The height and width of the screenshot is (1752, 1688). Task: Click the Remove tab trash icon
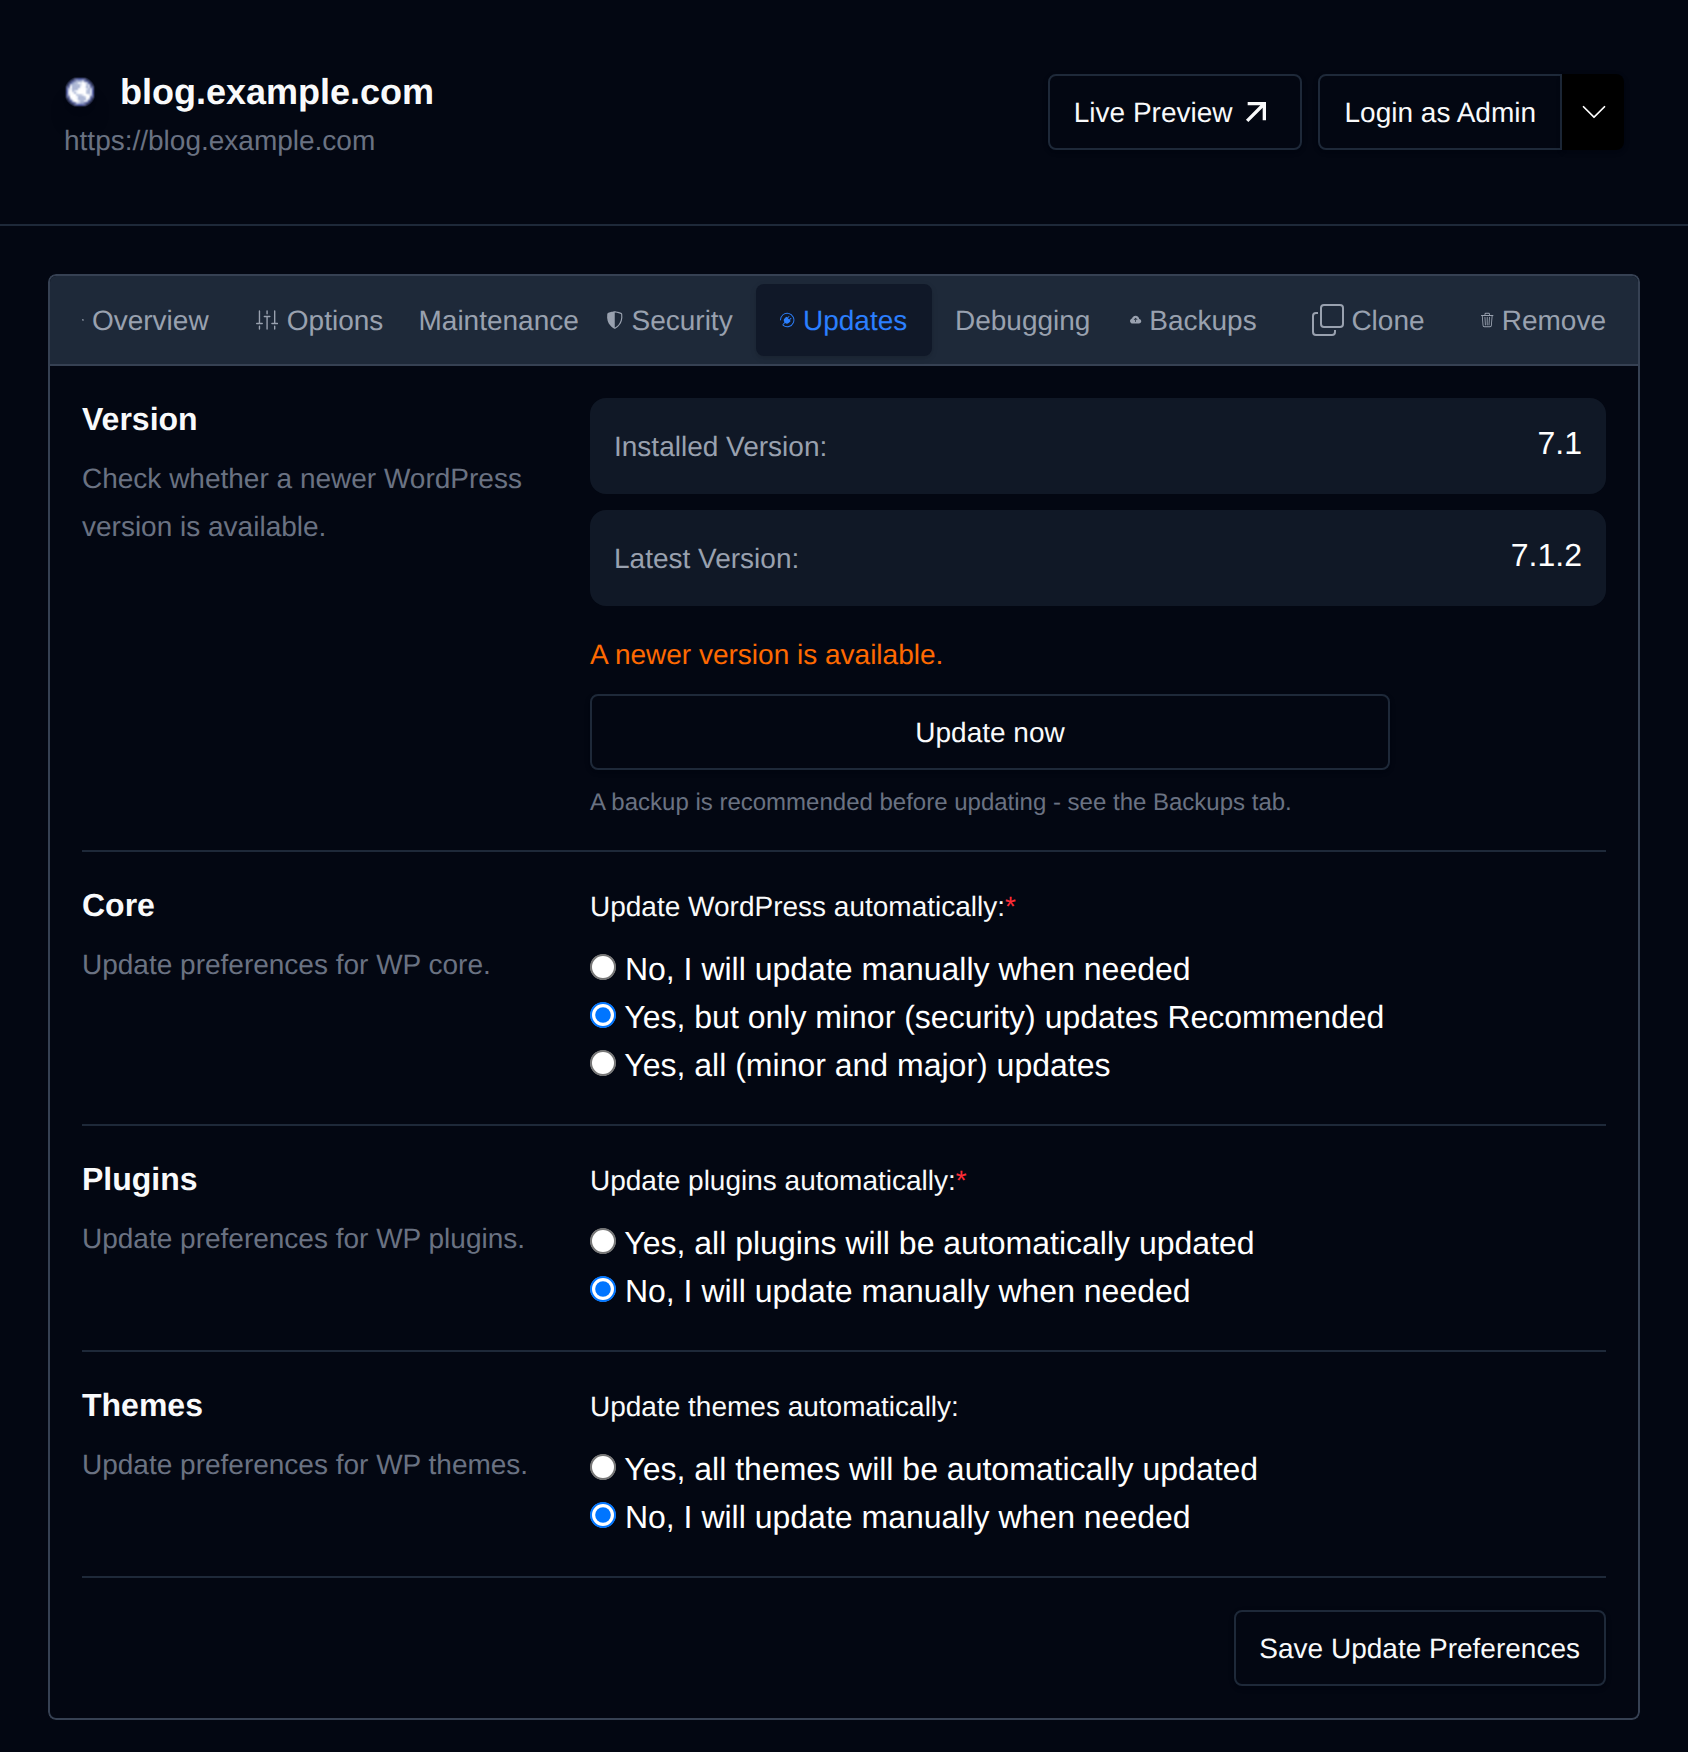tap(1487, 320)
